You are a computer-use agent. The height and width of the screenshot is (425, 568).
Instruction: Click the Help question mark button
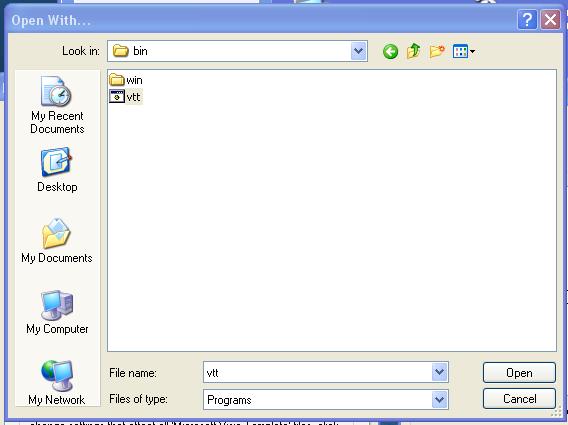click(527, 19)
